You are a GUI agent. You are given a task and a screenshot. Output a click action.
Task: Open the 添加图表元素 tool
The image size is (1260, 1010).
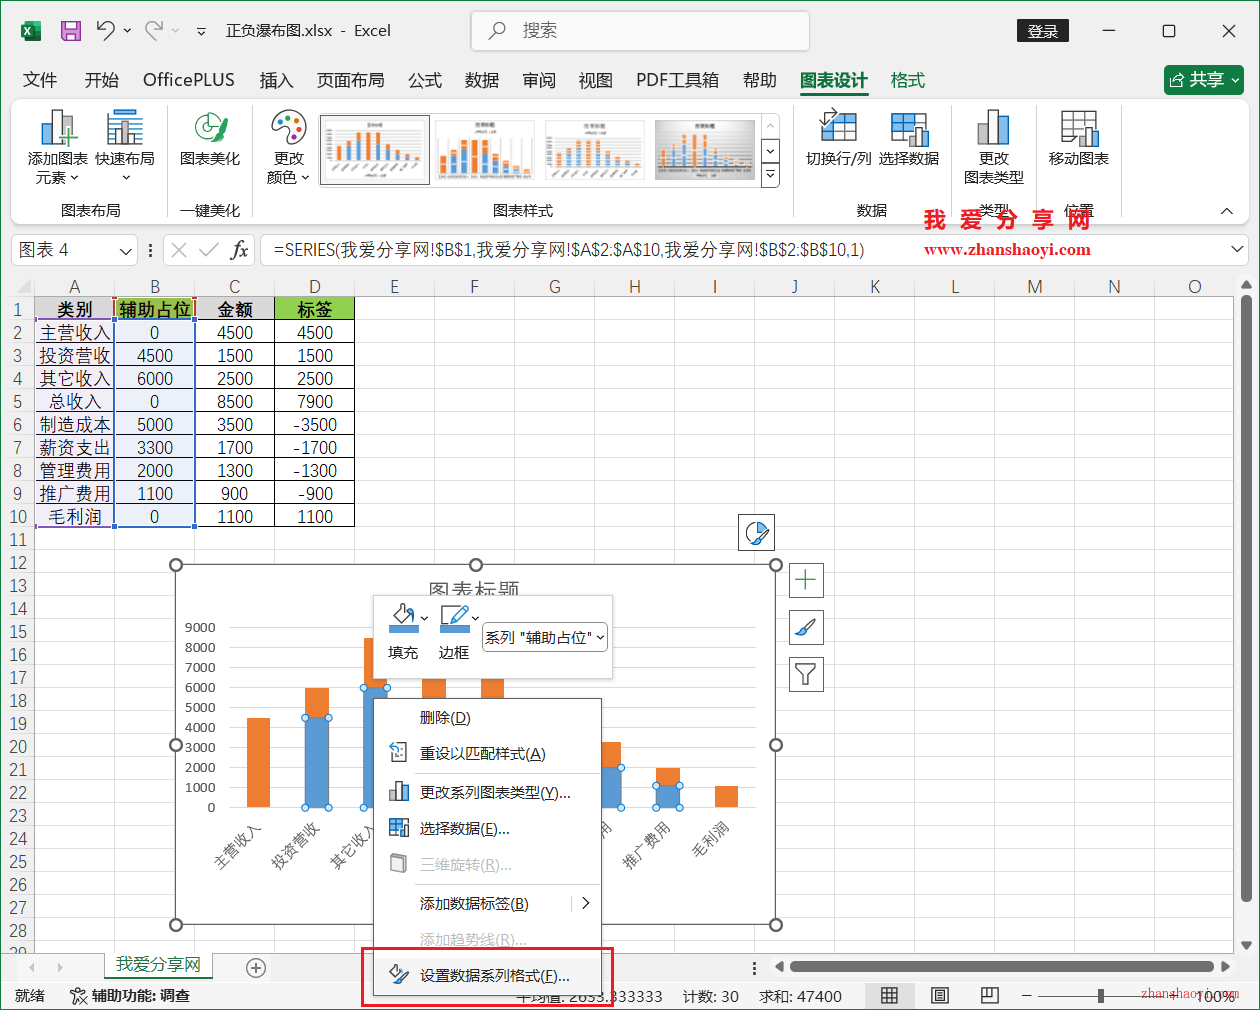coord(58,145)
